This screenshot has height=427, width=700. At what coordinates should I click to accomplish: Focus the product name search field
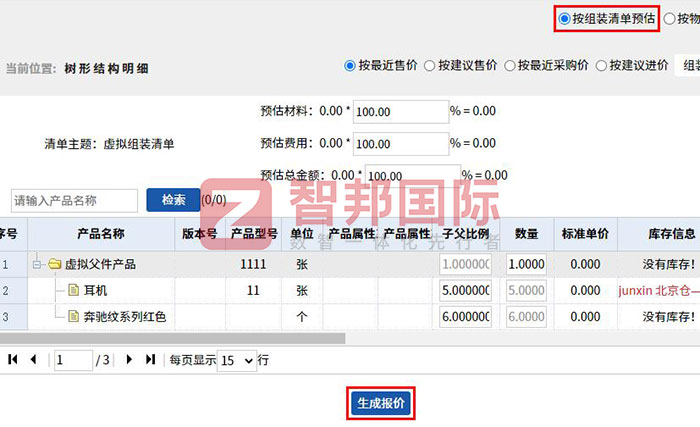click(74, 200)
